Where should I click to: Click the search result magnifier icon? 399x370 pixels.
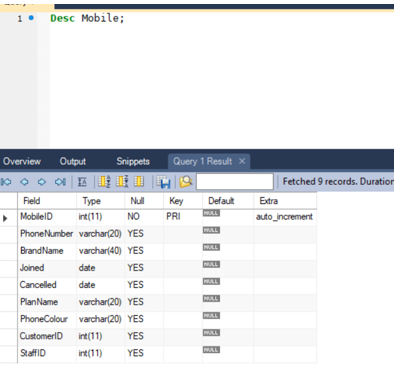(x=186, y=182)
